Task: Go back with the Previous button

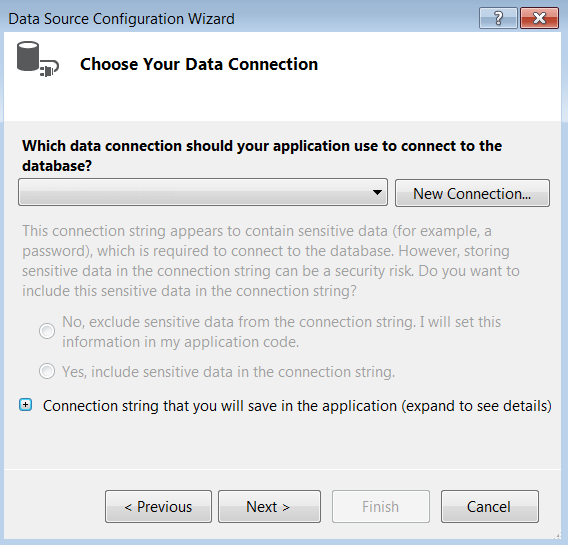Action: point(158,507)
